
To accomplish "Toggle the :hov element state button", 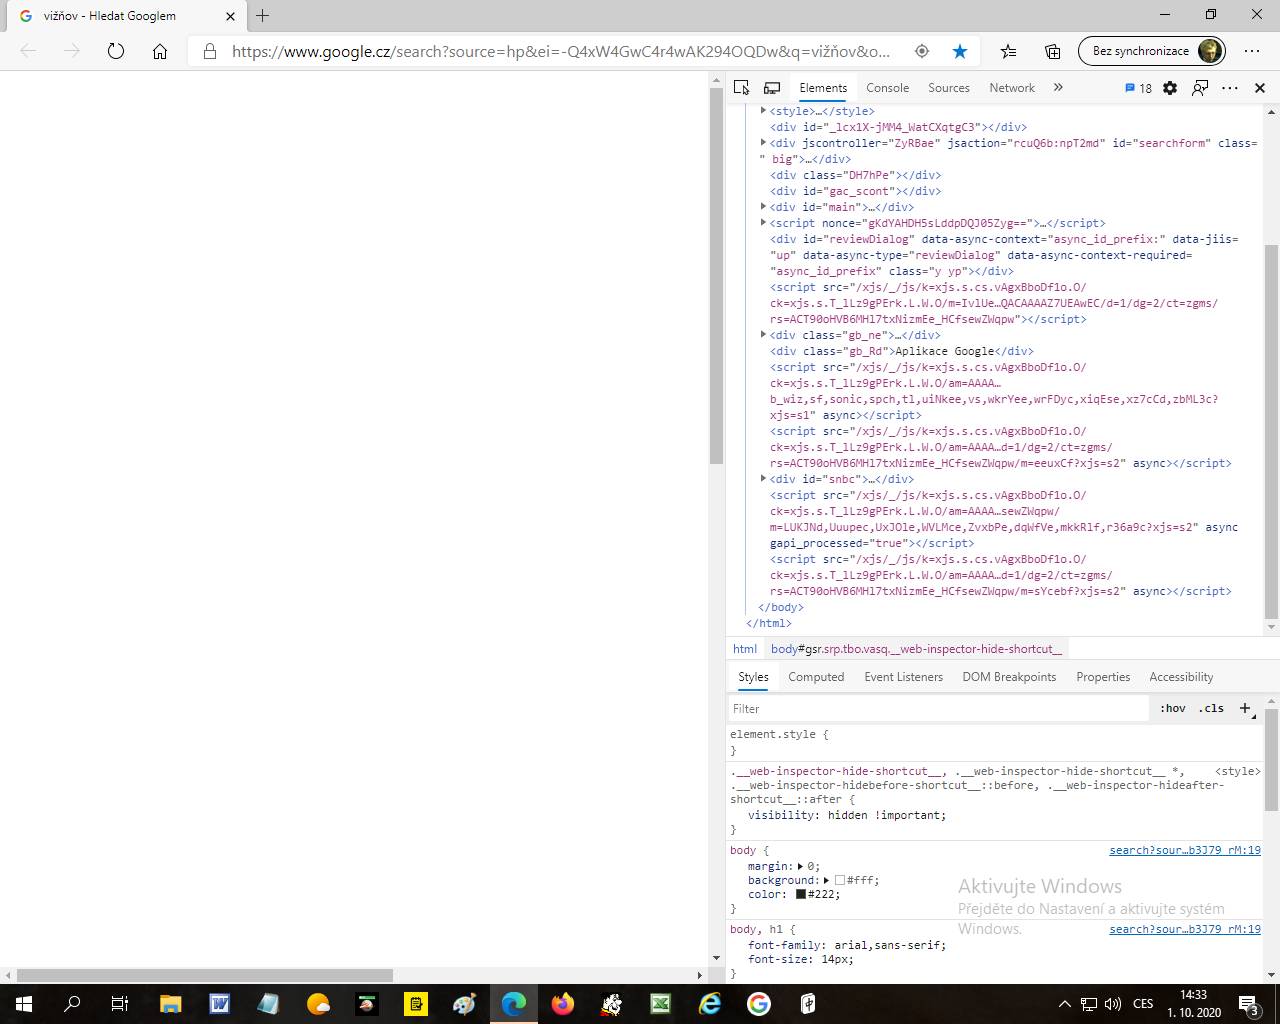I will coord(1173,708).
